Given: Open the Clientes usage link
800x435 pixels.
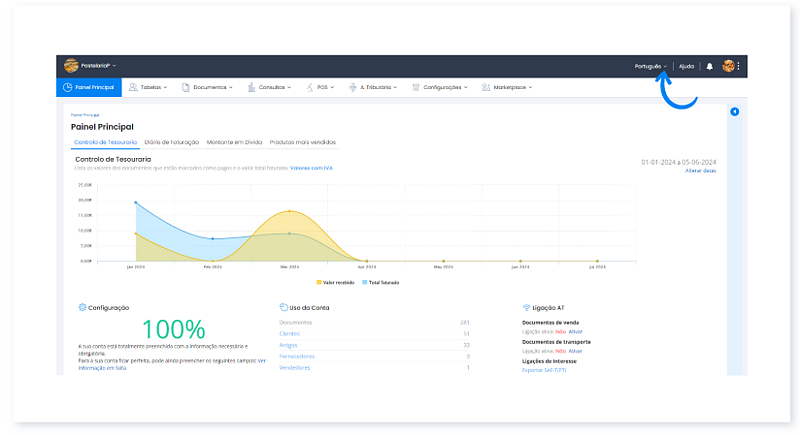Looking at the screenshot, I should tap(289, 334).
